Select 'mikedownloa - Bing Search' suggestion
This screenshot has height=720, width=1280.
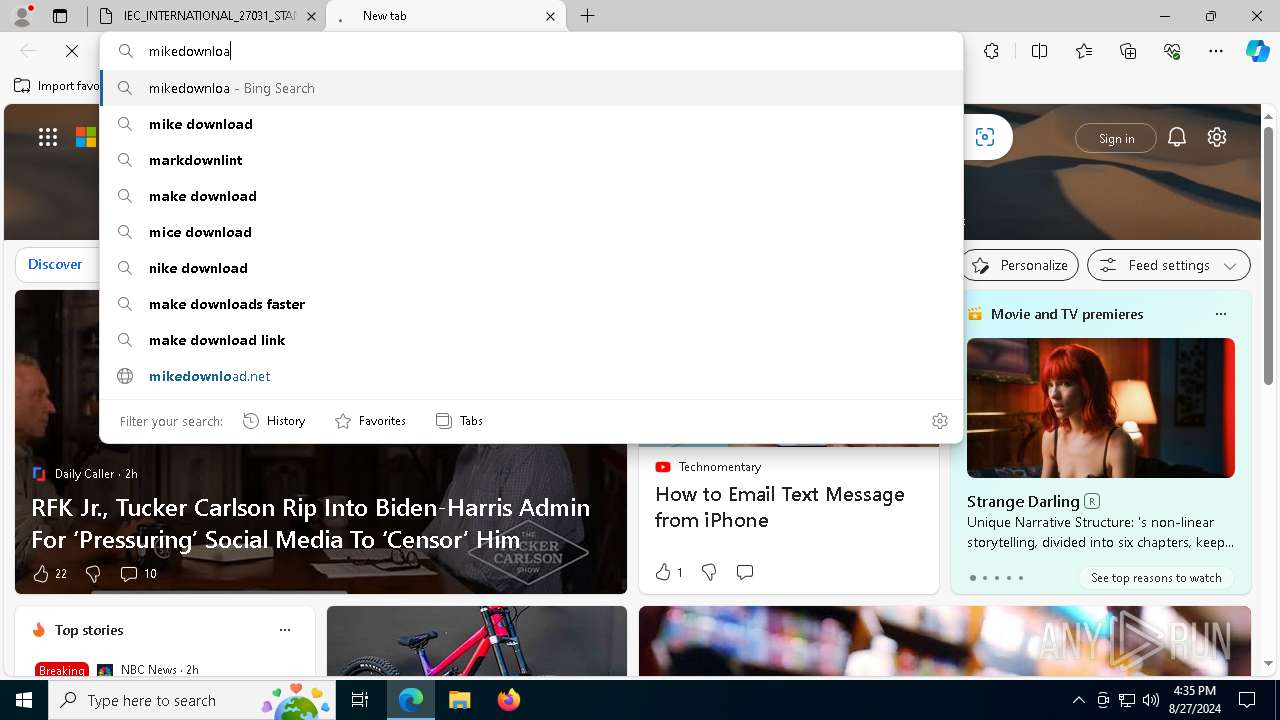(x=531, y=88)
